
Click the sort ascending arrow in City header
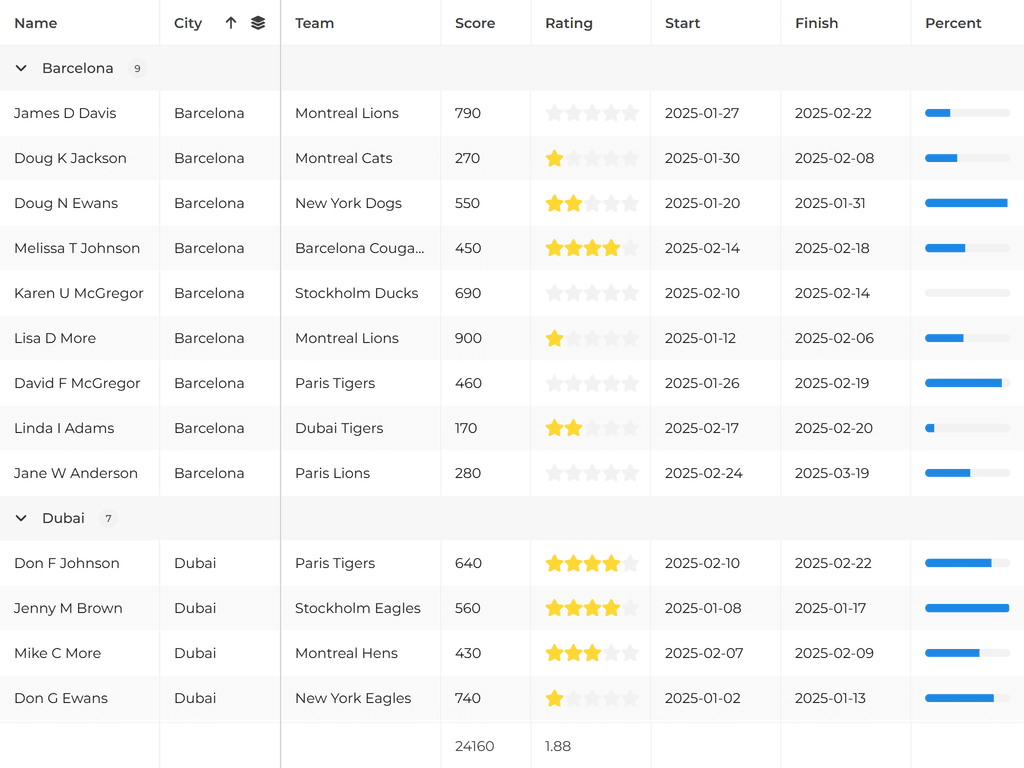pos(231,23)
